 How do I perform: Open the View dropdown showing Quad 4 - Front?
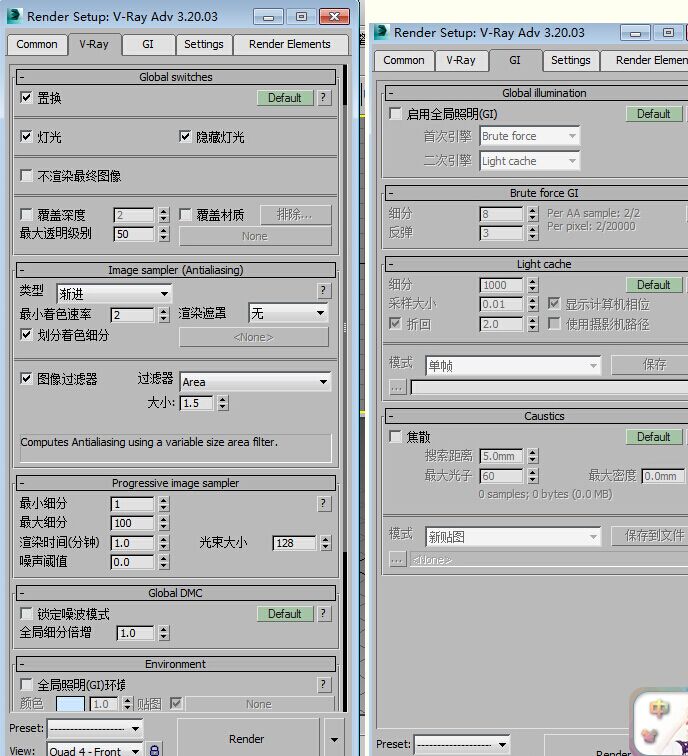pyautogui.click(x=94, y=750)
